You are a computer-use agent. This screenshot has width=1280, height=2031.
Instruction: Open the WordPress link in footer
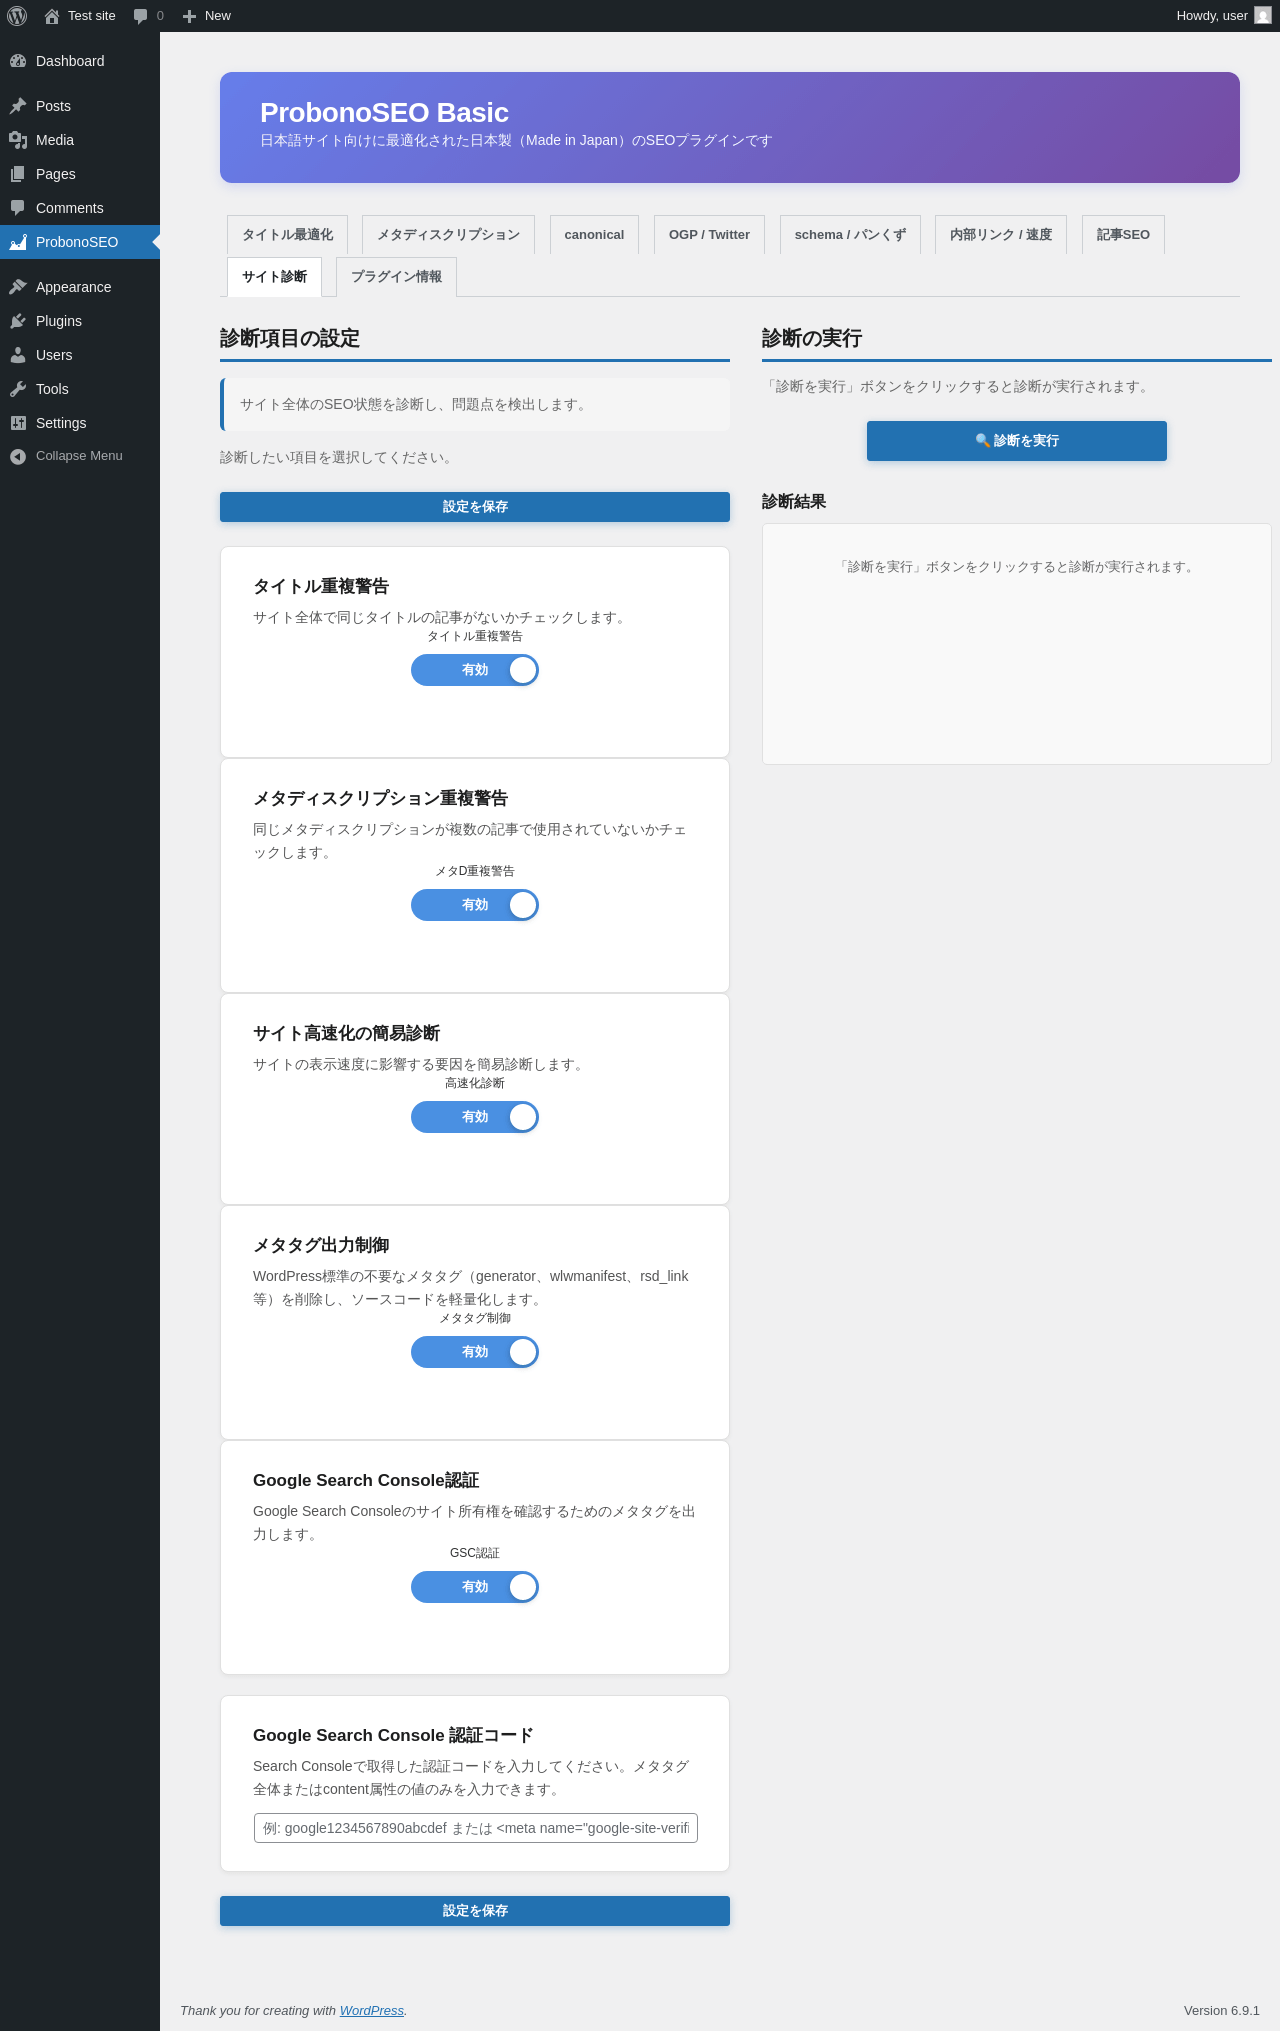point(372,2010)
